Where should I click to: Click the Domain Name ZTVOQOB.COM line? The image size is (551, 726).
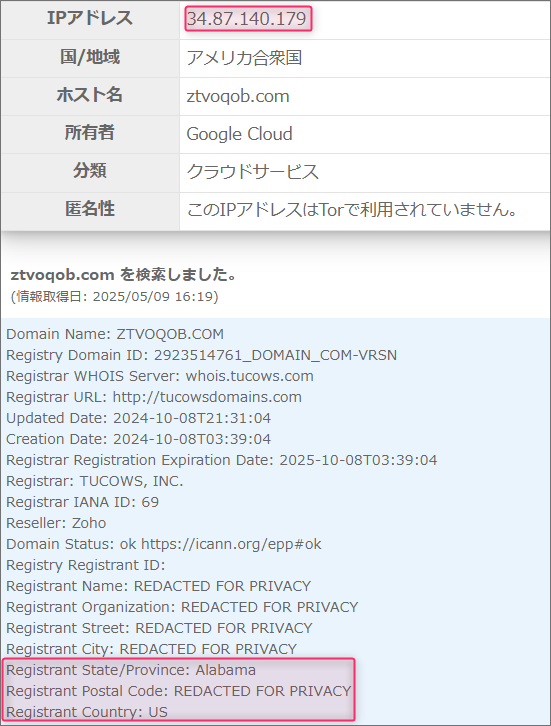[x=115, y=334]
